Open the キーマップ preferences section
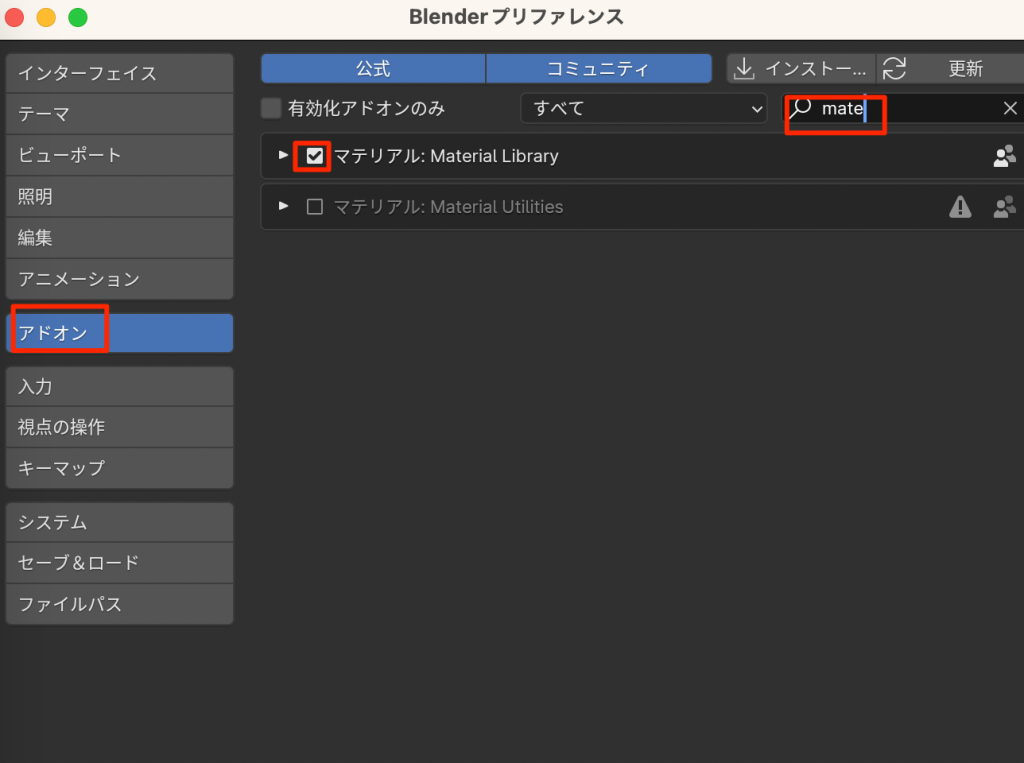The image size is (1024, 763). point(119,468)
